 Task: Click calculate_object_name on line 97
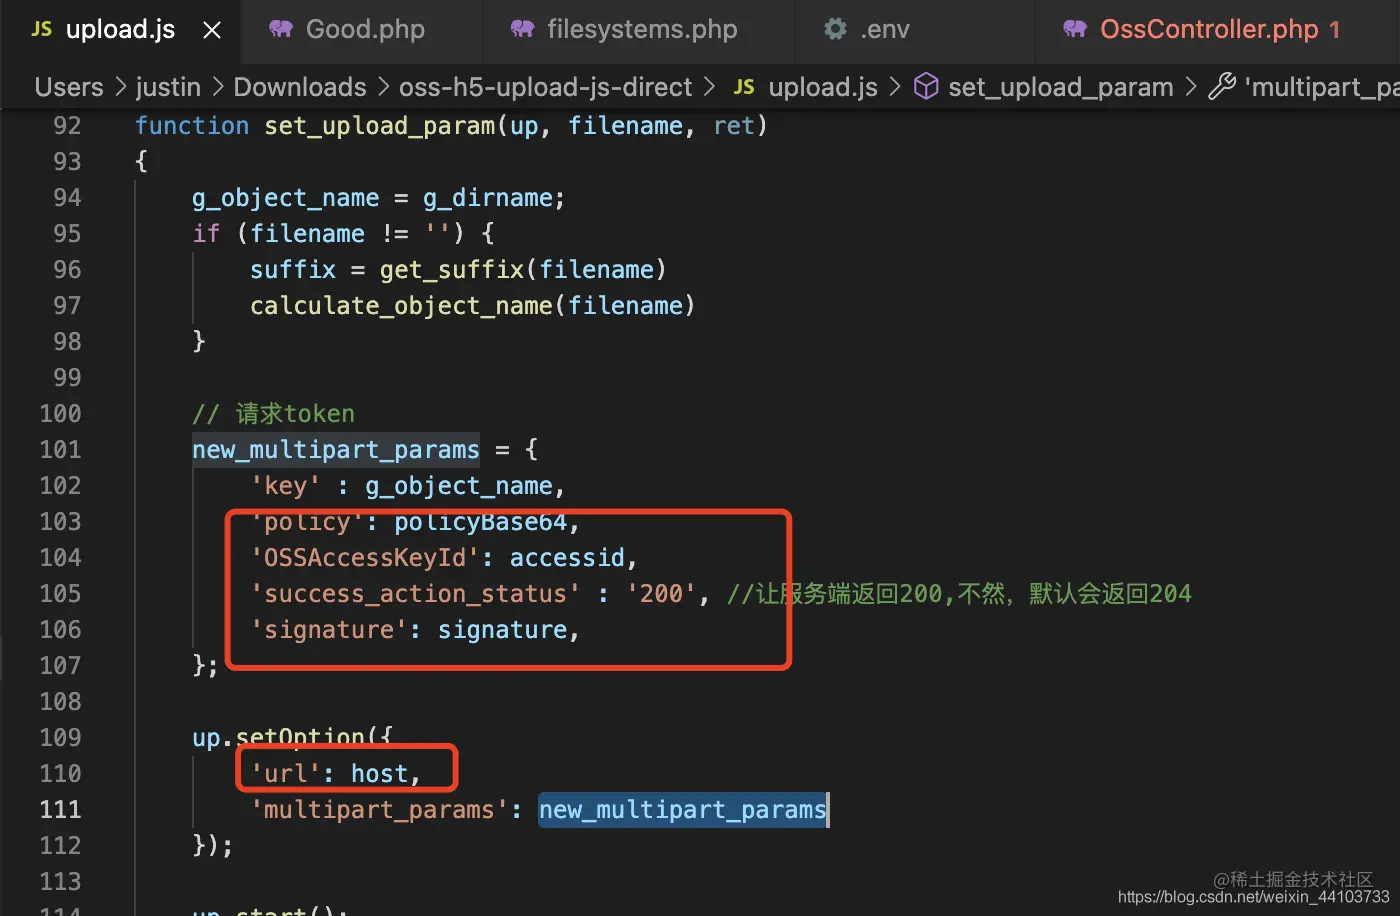(x=402, y=306)
